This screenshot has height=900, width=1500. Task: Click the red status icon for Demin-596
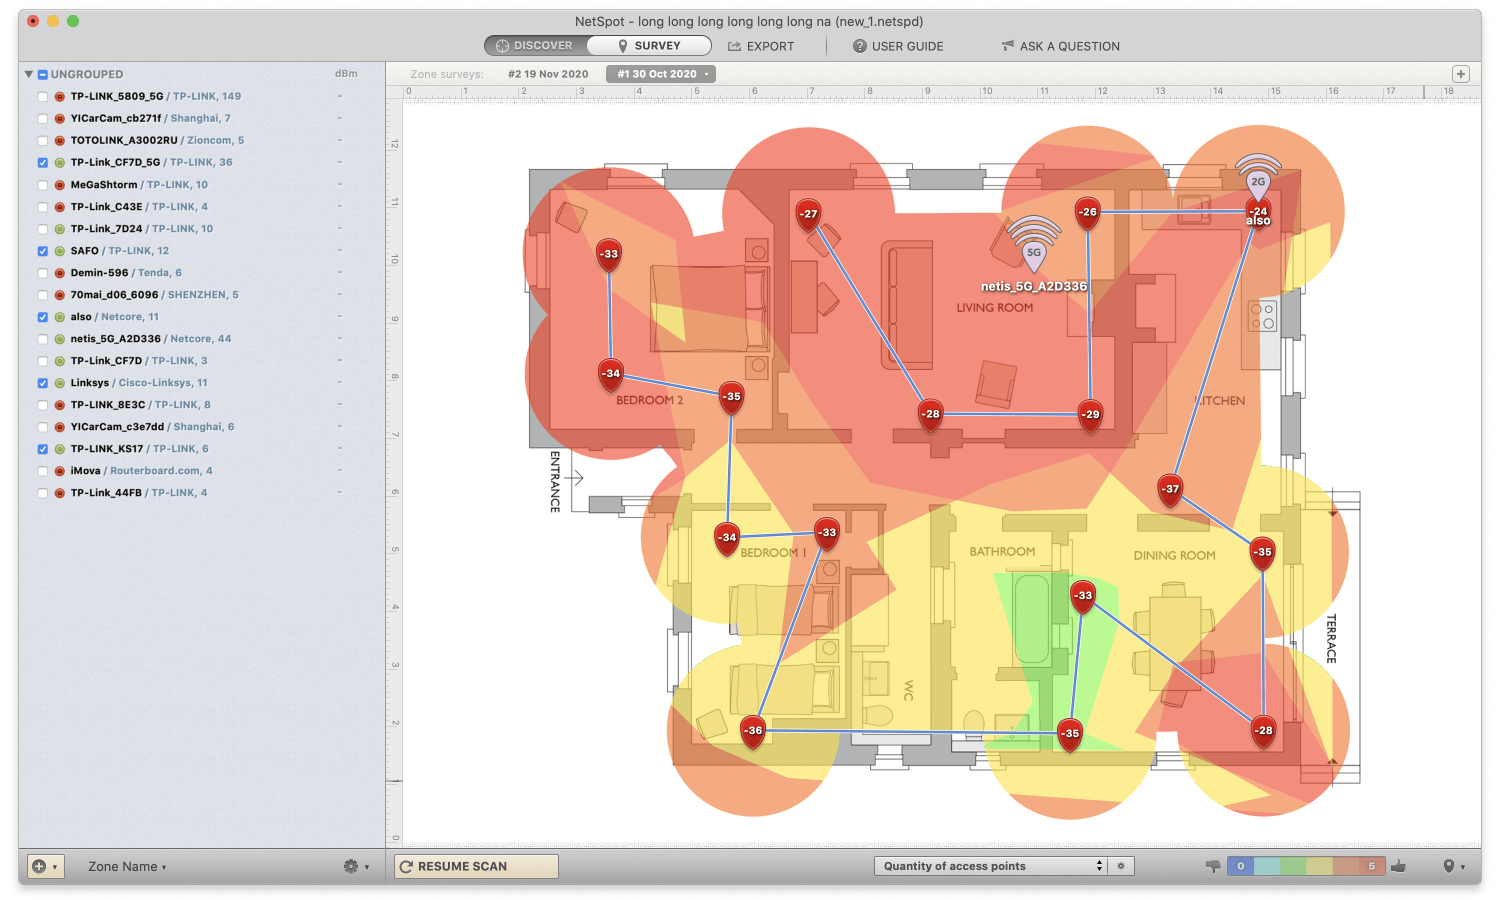coord(60,273)
